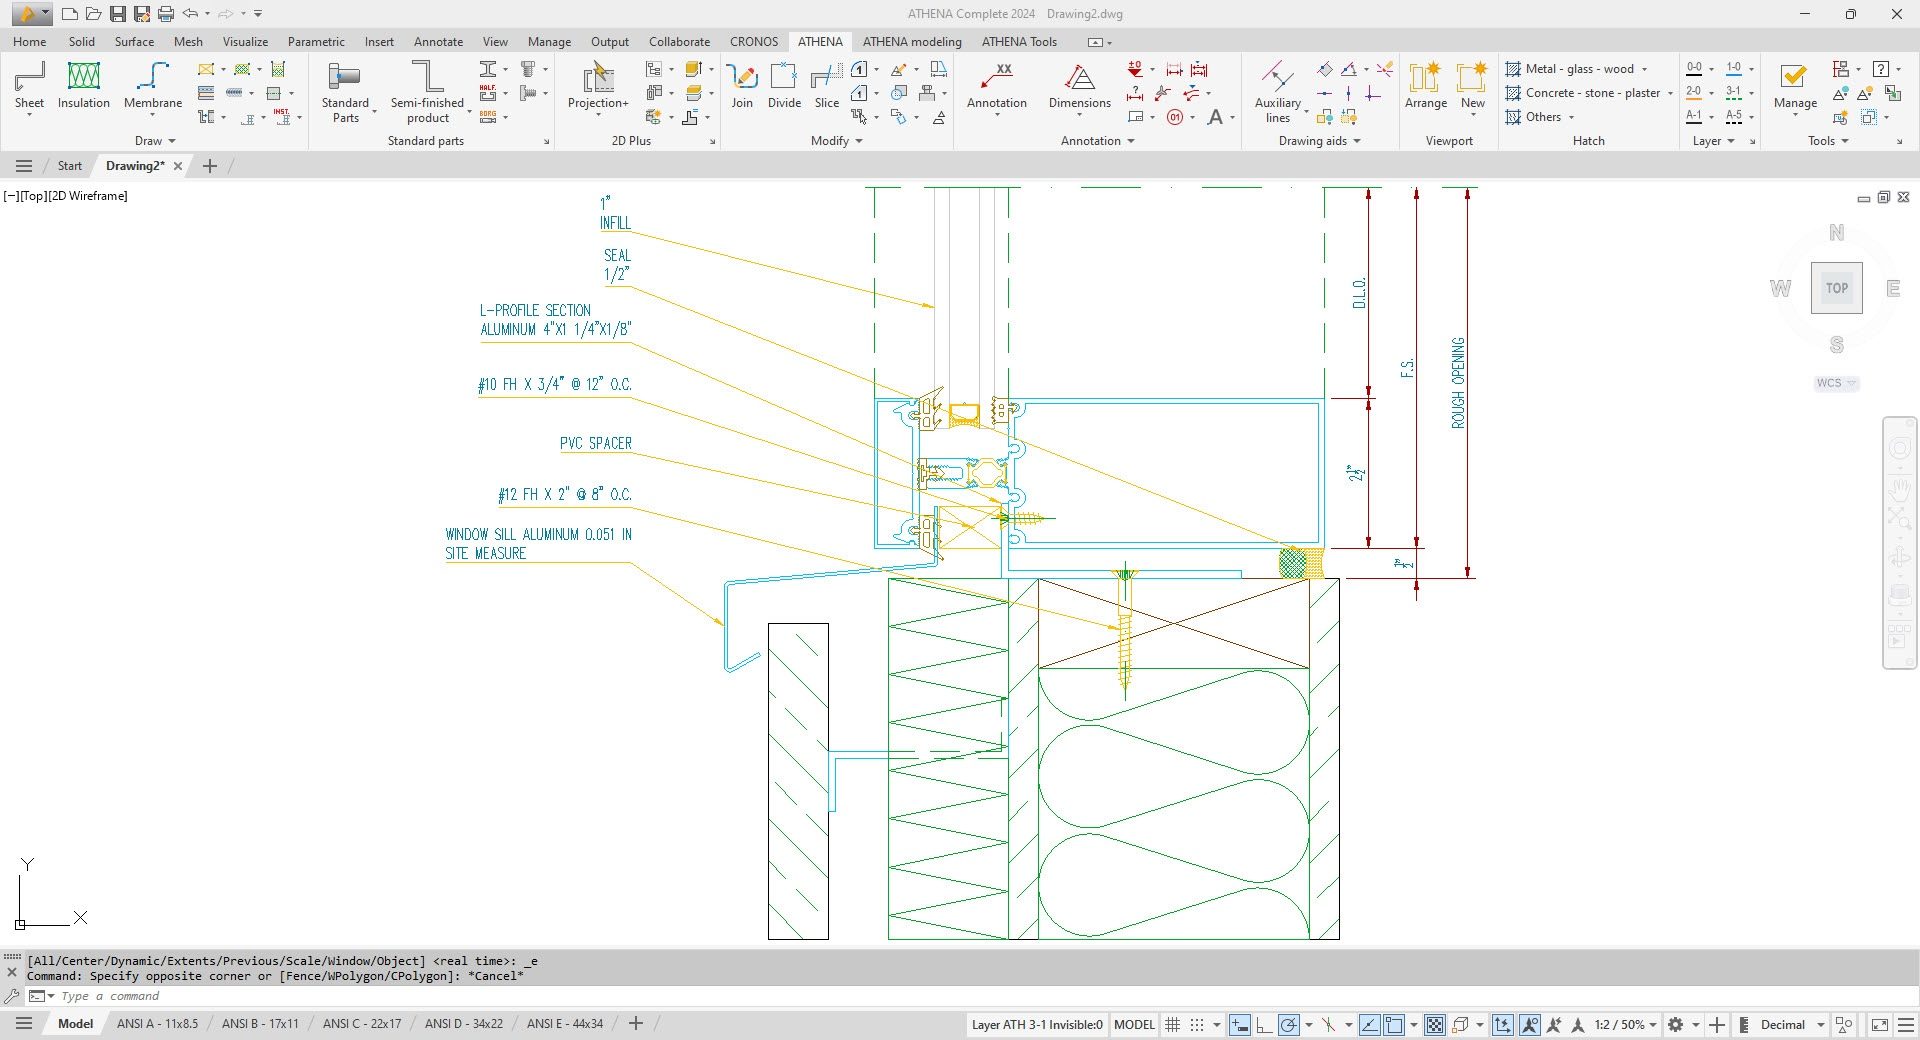Click the [2D Wireframe] visual style control
The width and height of the screenshot is (1920, 1040).
tap(88, 196)
